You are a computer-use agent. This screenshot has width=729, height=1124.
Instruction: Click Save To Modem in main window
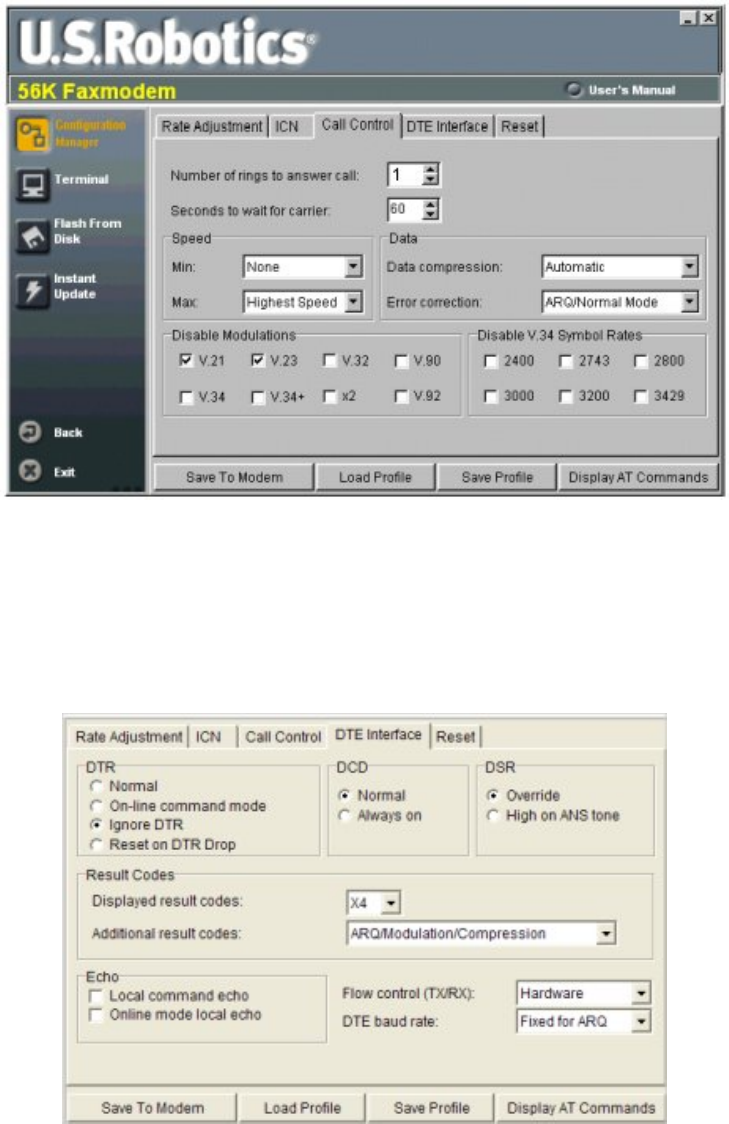click(234, 477)
